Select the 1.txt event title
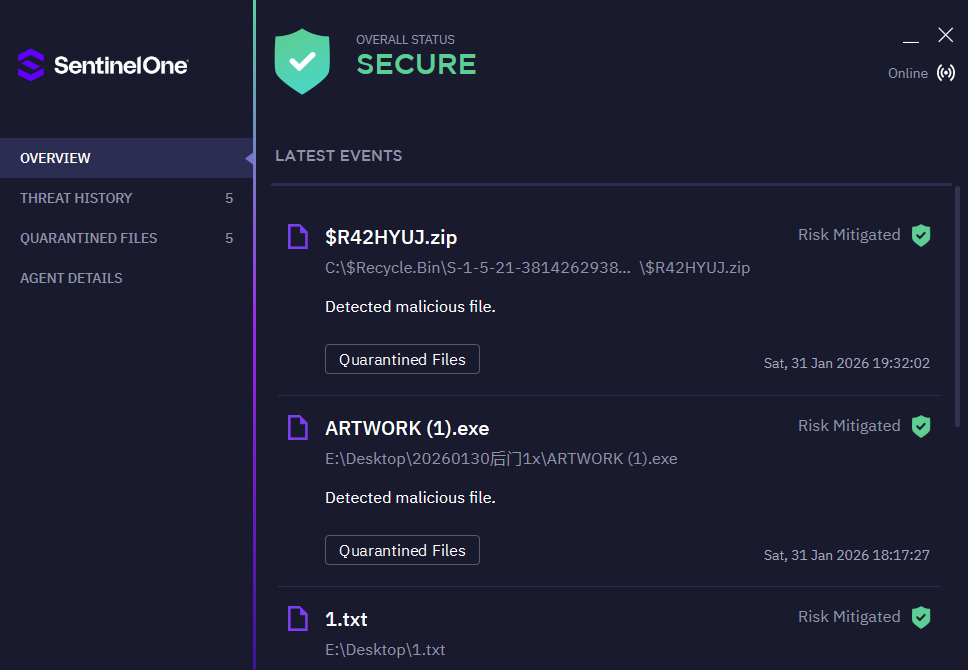This screenshot has height=670, width=968. coord(346,619)
